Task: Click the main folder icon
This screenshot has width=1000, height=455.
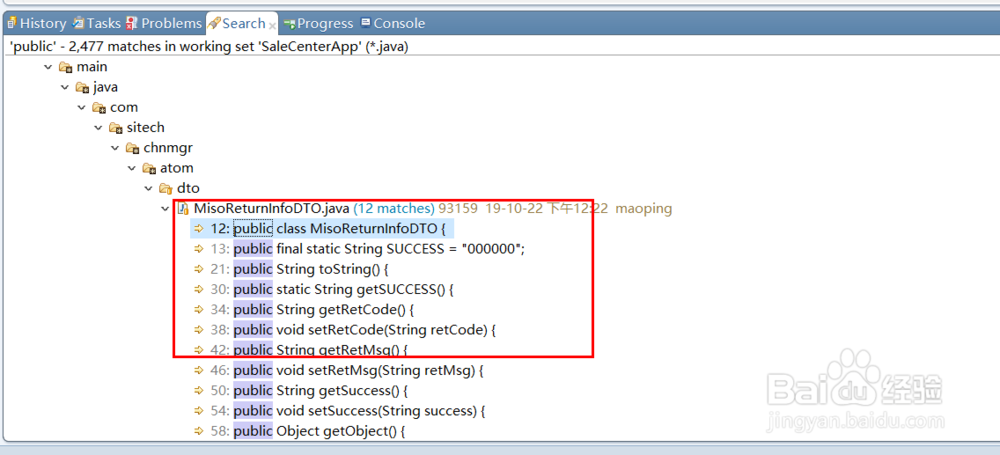Action: (x=65, y=67)
